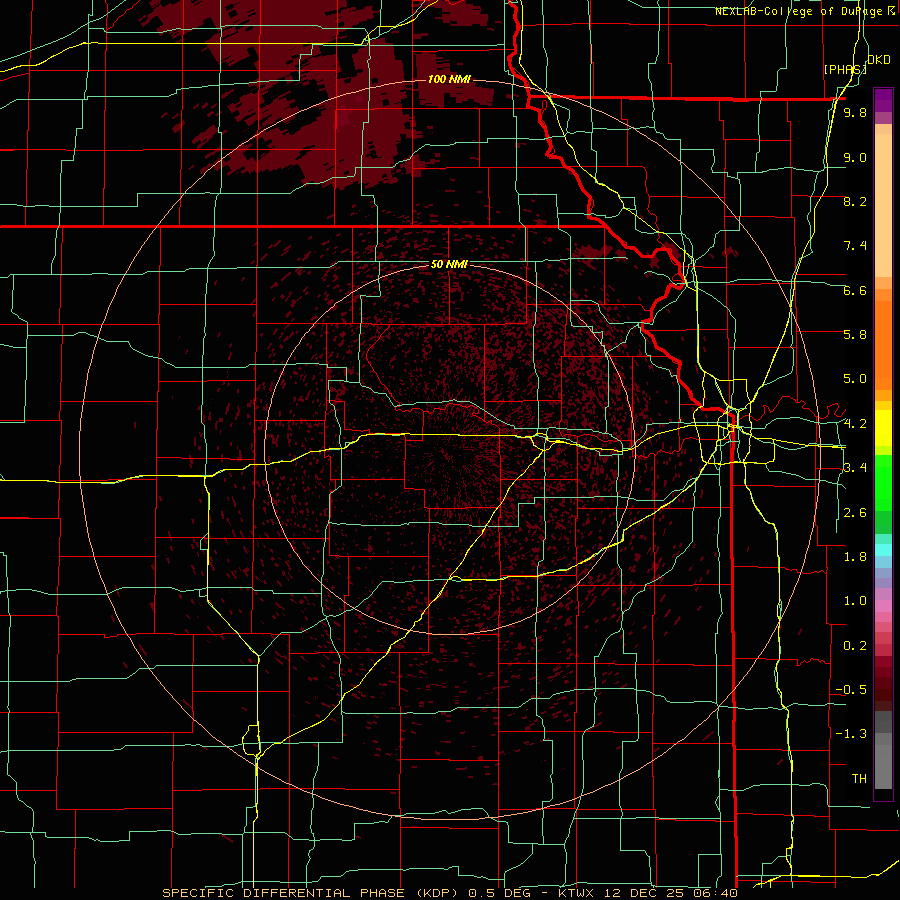Click the '50 NMI' range ring label
Image resolution: width=900 pixels, height=900 pixels.
point(449,265)
